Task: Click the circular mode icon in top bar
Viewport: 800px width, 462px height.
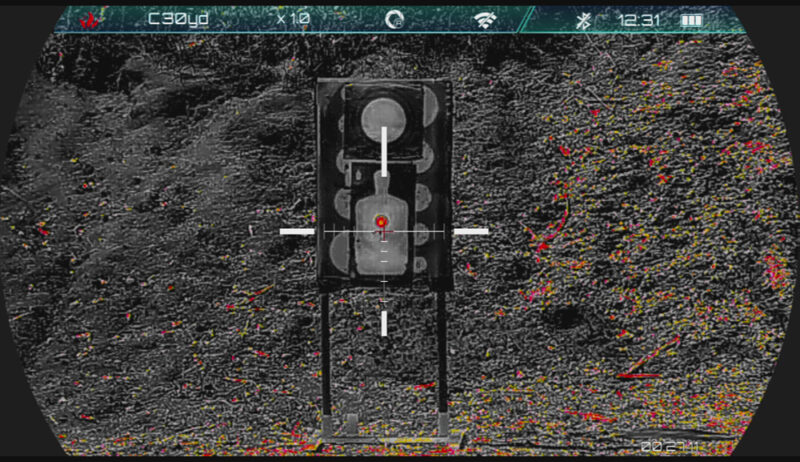Action: [395, 19]
